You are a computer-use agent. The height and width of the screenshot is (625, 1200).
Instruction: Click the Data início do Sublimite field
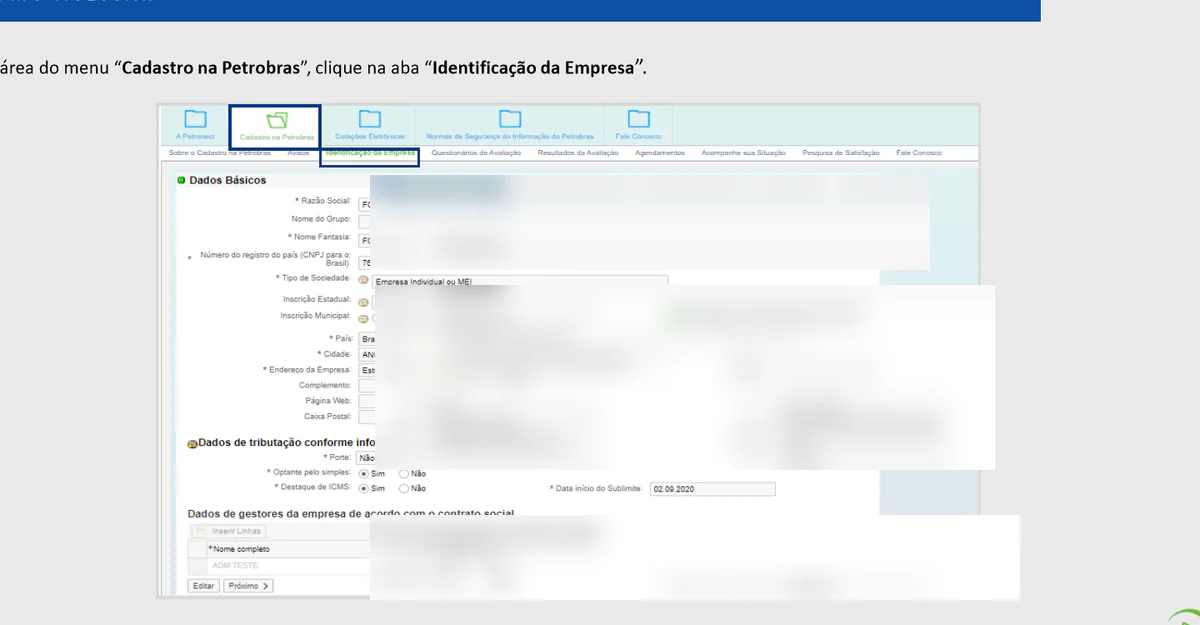pos(712,489)
